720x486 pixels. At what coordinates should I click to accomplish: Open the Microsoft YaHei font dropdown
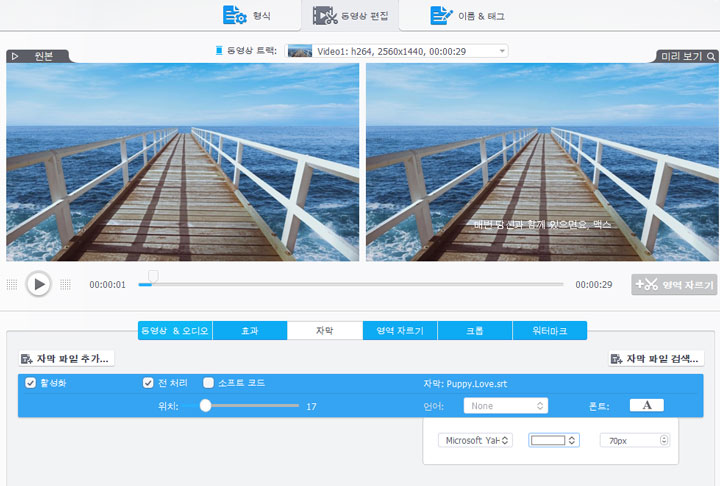pos(475,440)
